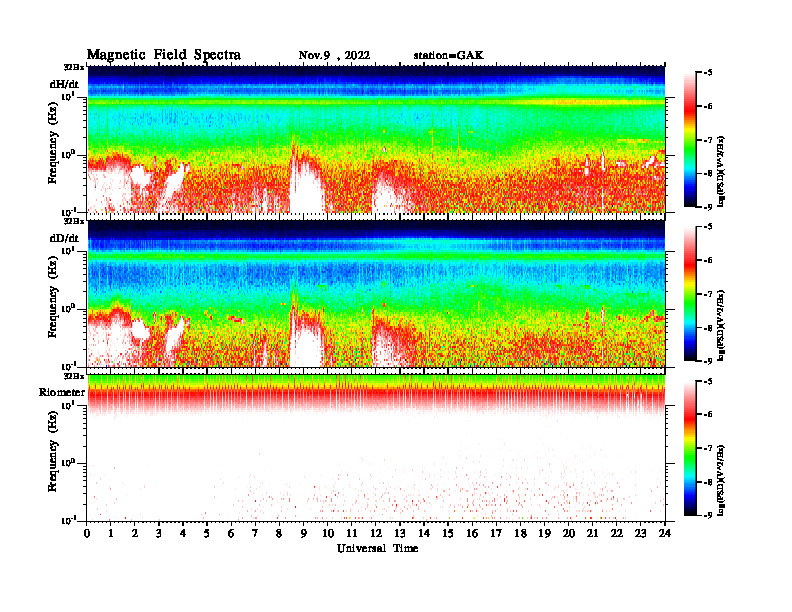Click the -6 value on the Riometer color scale
Image resolution: width=792 pixels, height=612 pixels.
(x=708, y=415)
